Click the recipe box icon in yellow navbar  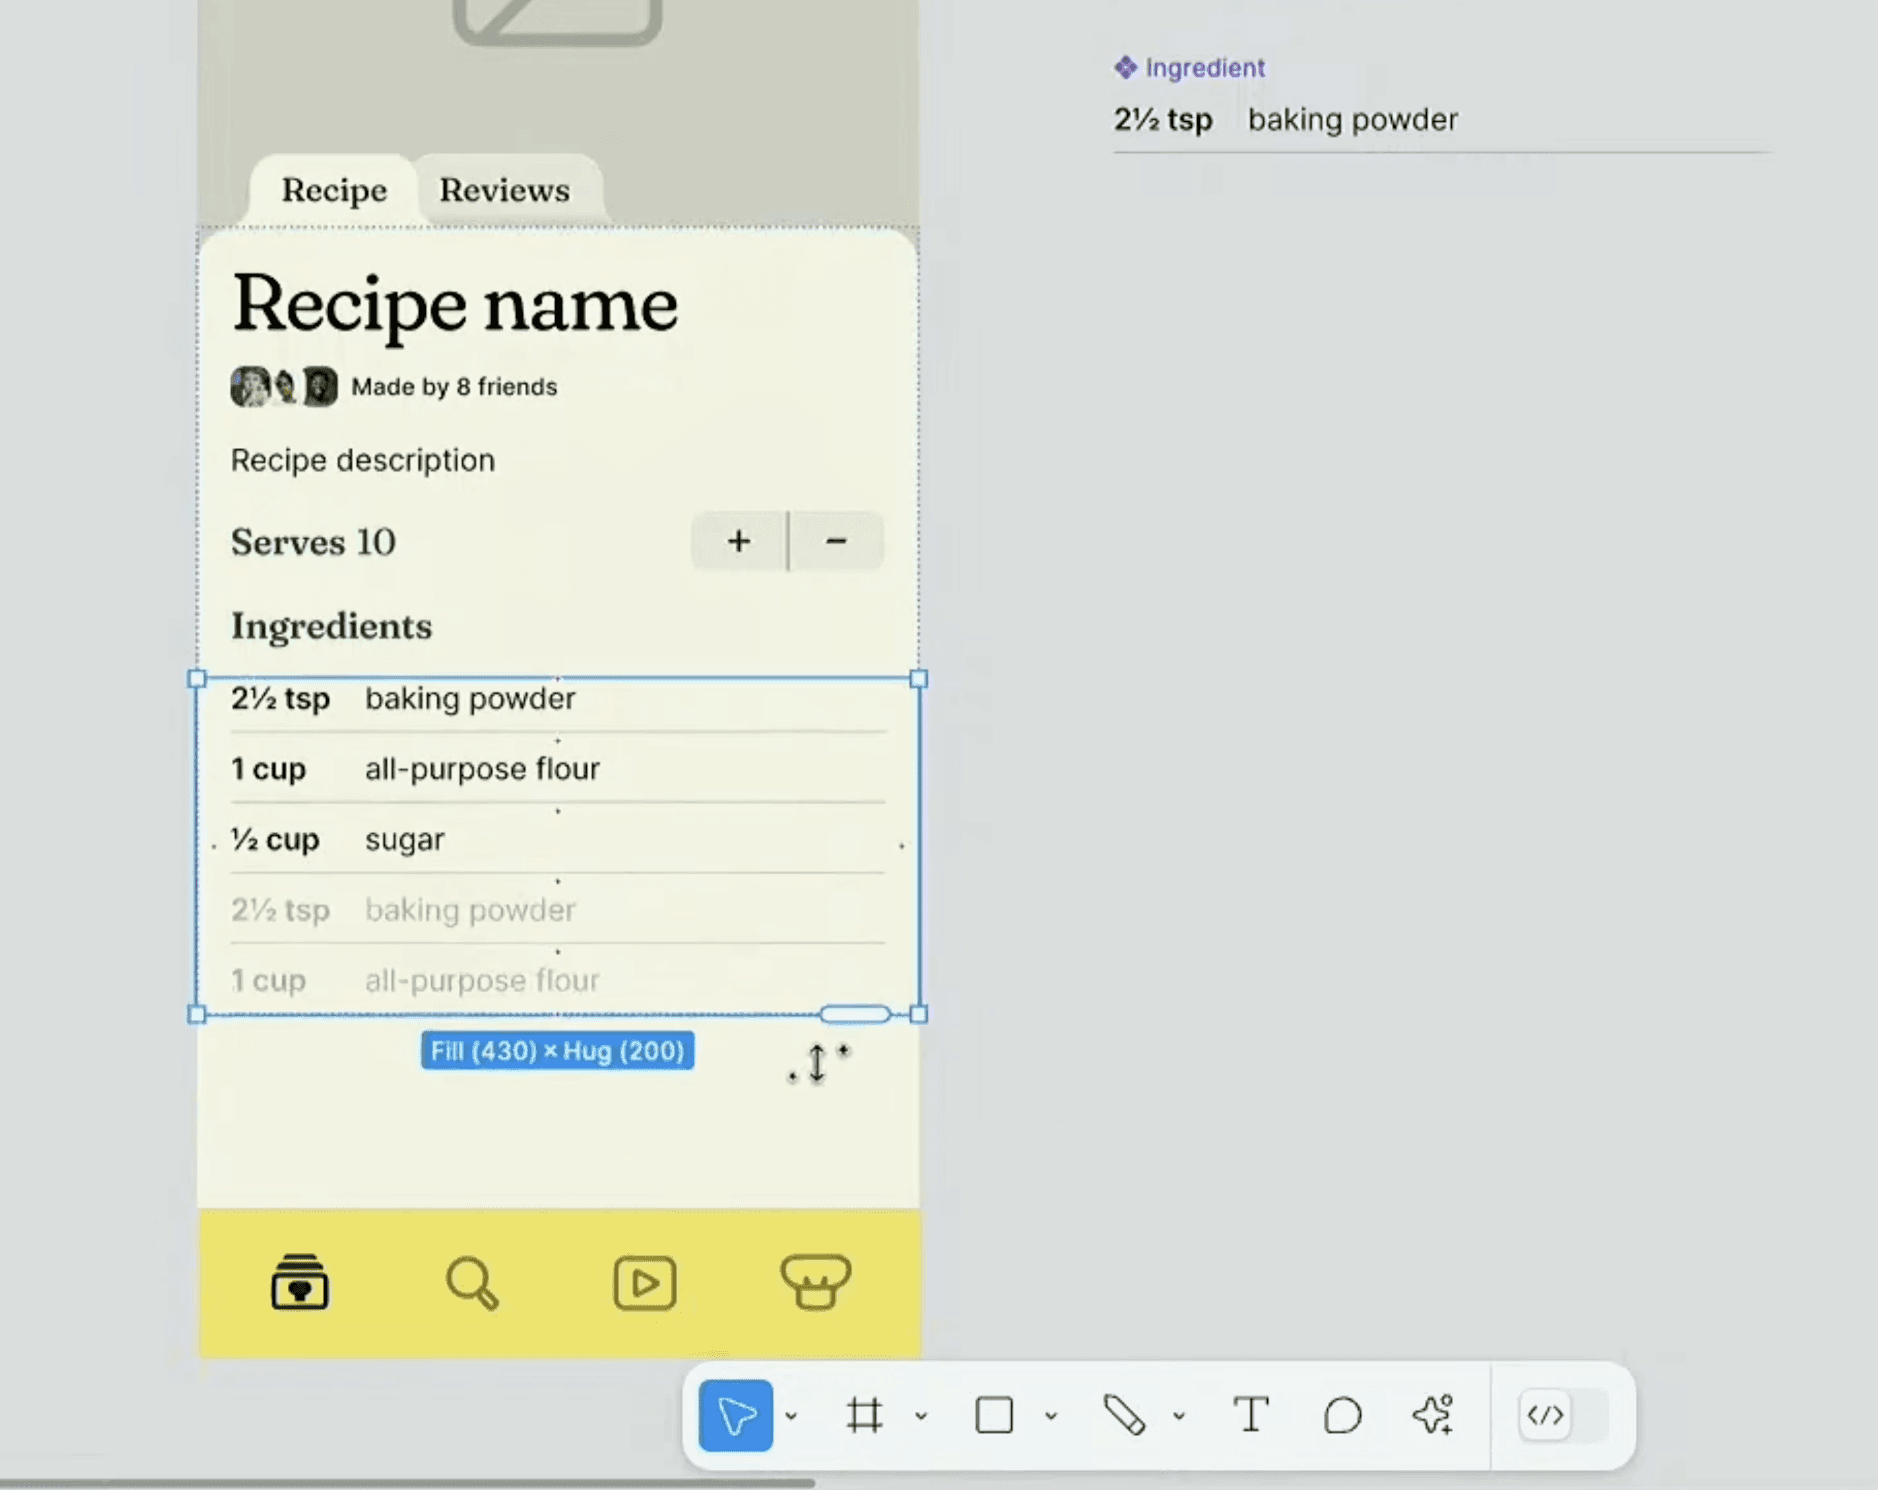pos(299,1284)
